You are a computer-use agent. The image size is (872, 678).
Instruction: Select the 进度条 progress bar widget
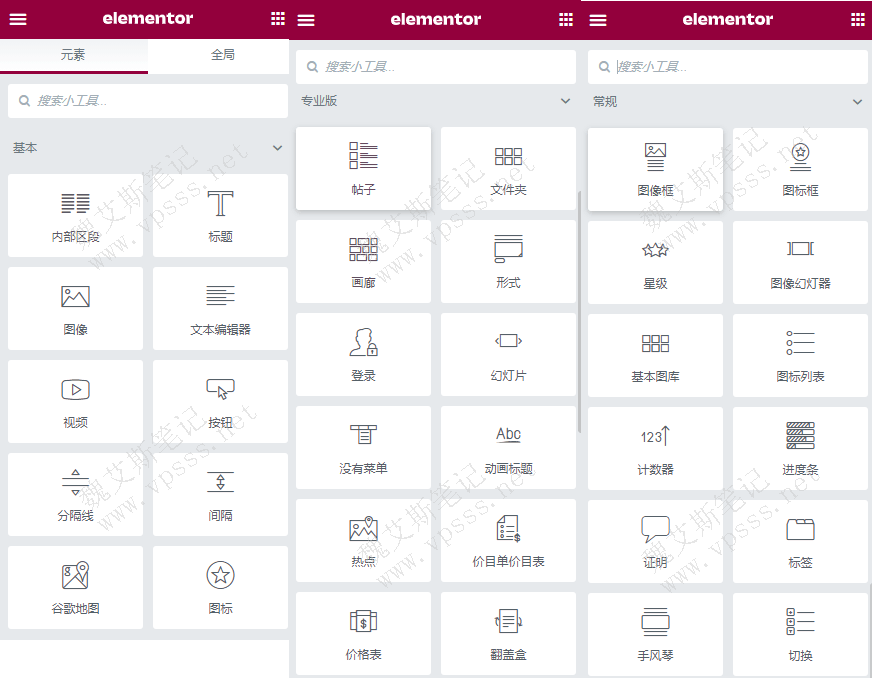pos(800,448)
